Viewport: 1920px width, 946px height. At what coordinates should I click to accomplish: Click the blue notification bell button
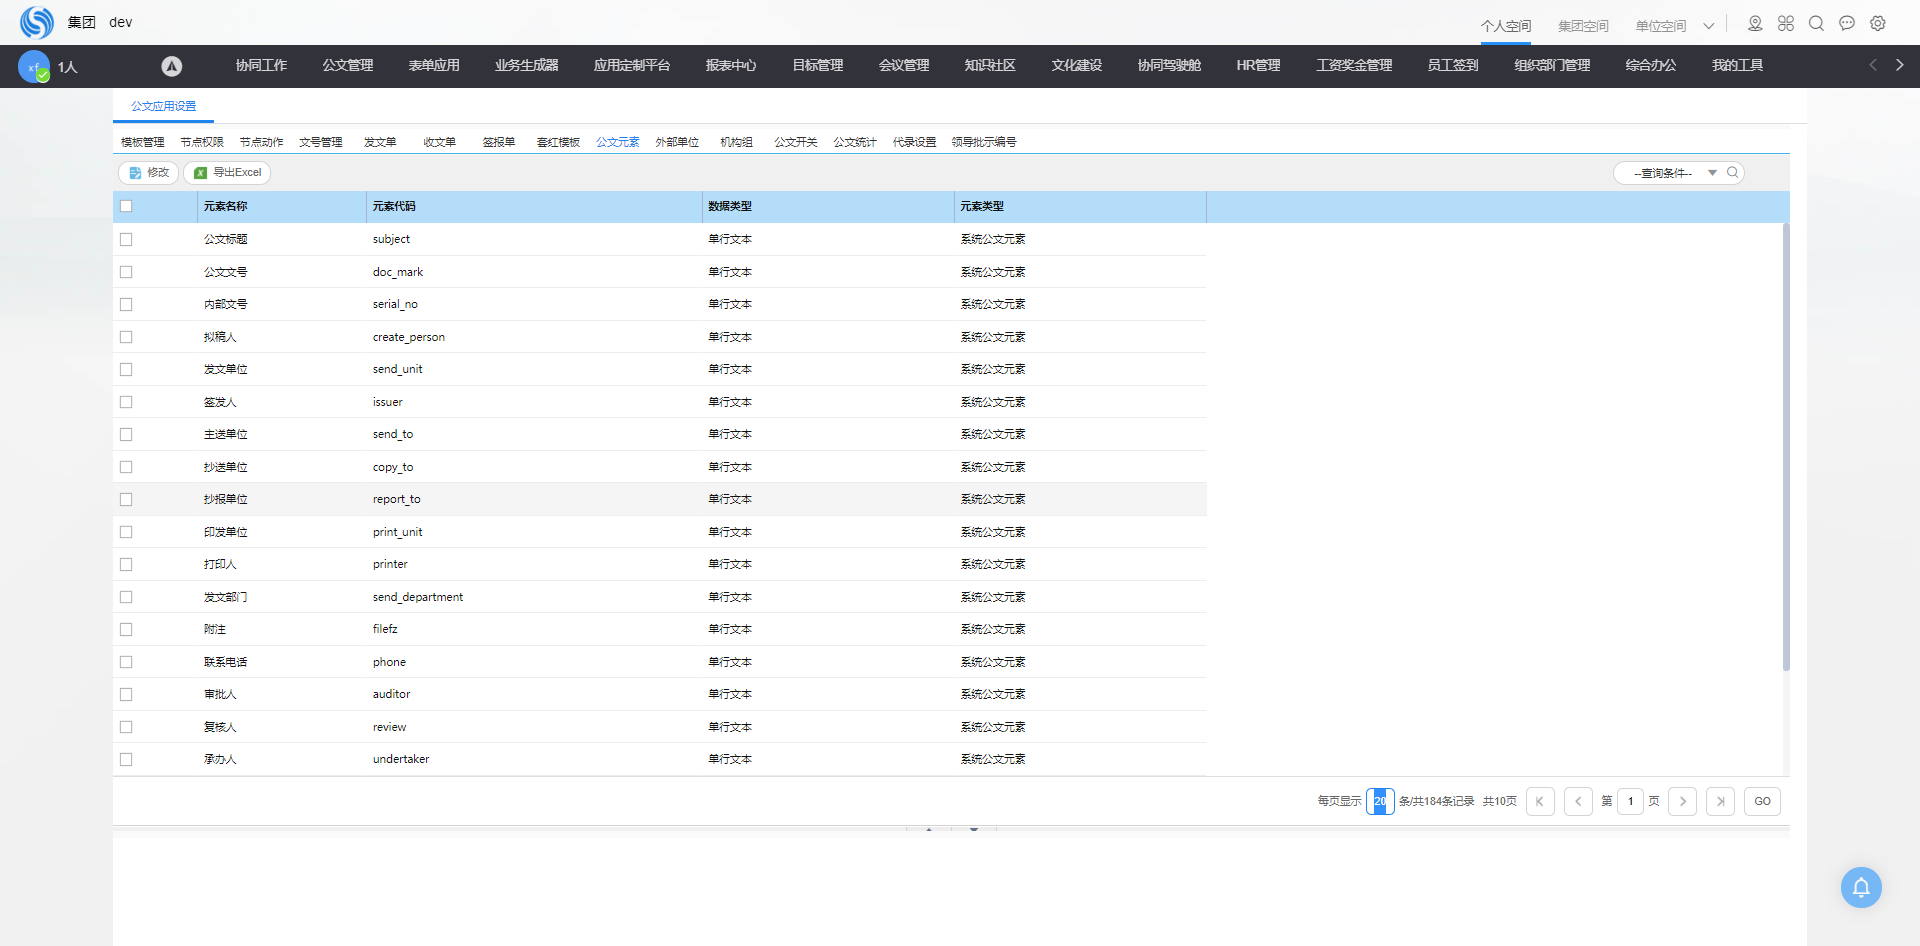1860,887
